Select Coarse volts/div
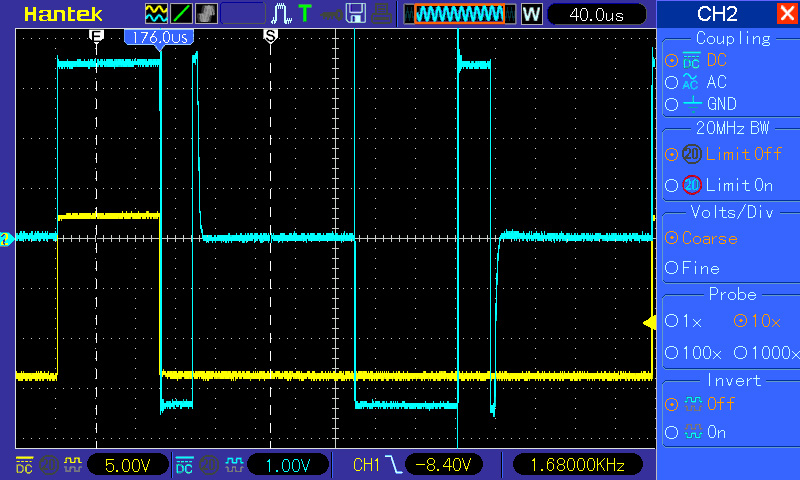Viewport: 800px width, 480px height. [702, 238]
